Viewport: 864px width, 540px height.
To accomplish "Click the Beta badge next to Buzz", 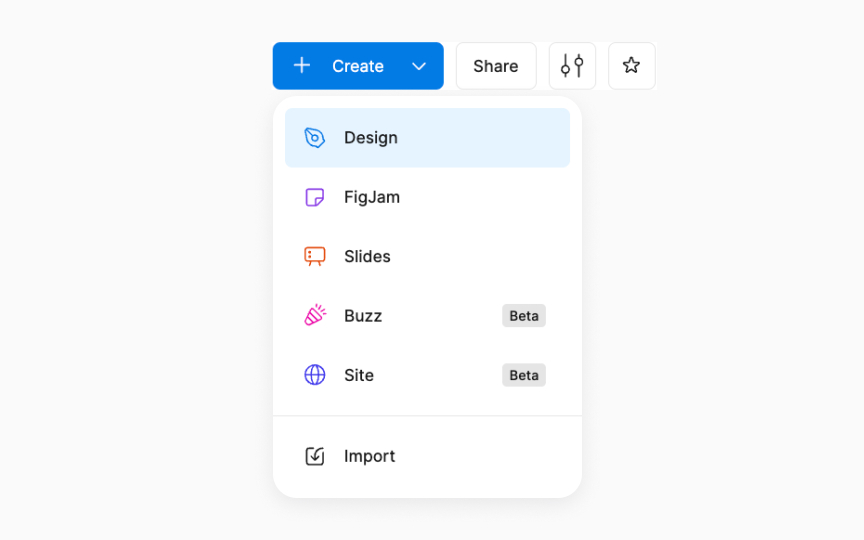I will pyautogui.click(x=523, y=316).
